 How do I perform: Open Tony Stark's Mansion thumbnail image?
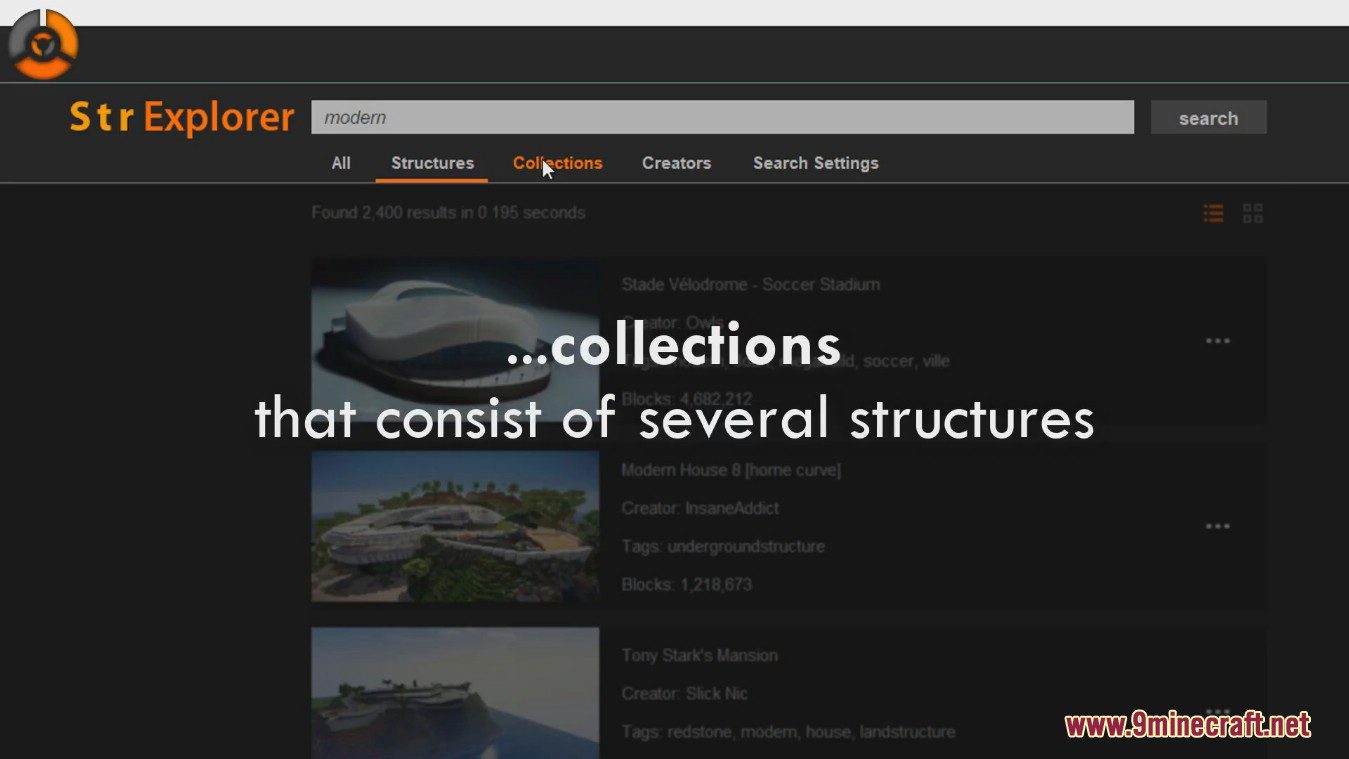click(455, 692)
